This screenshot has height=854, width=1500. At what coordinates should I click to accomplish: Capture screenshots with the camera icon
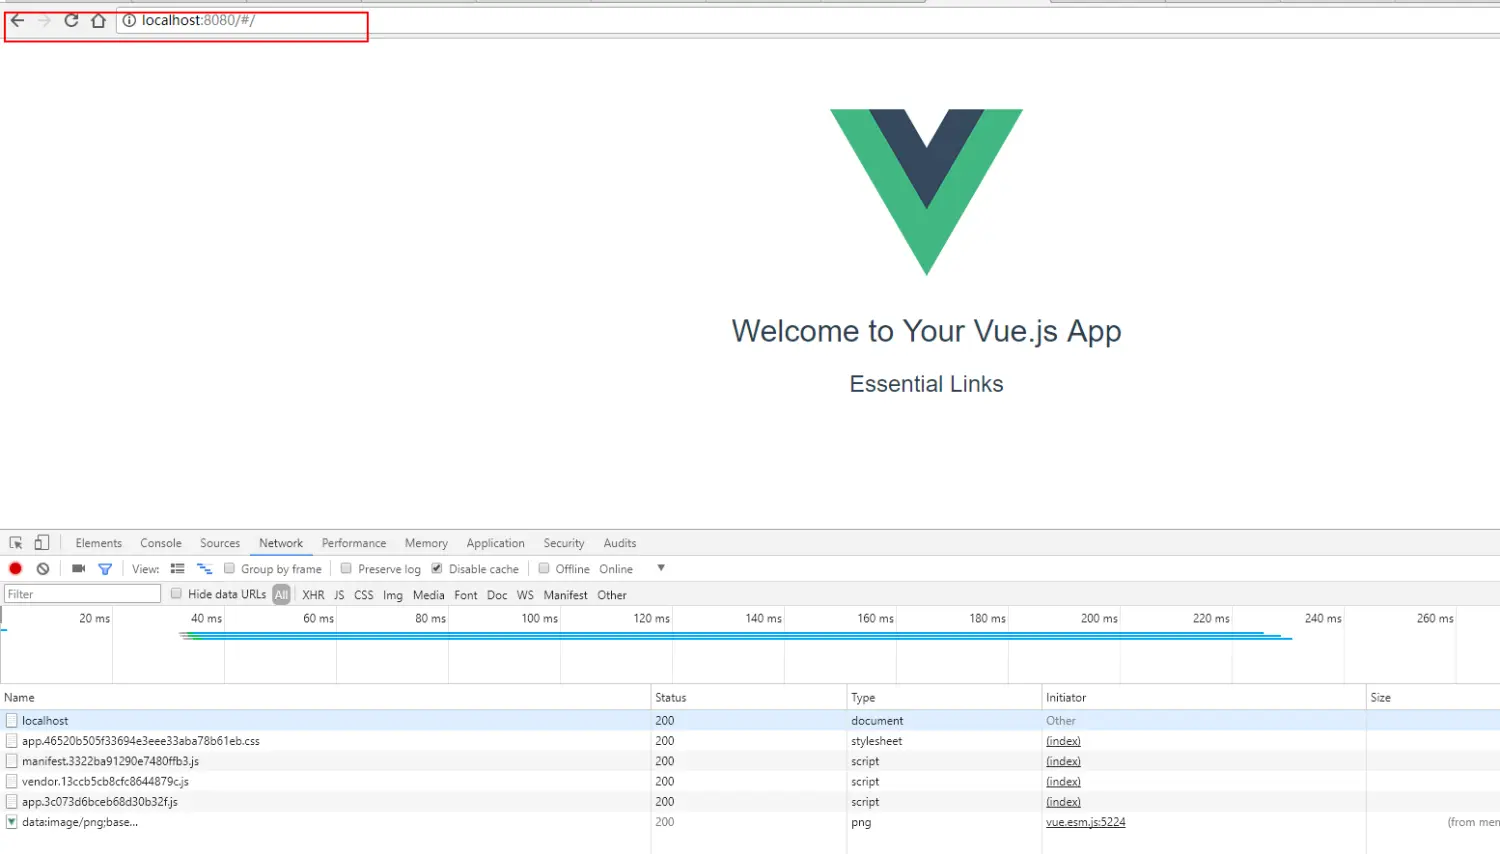pos(79,568)
